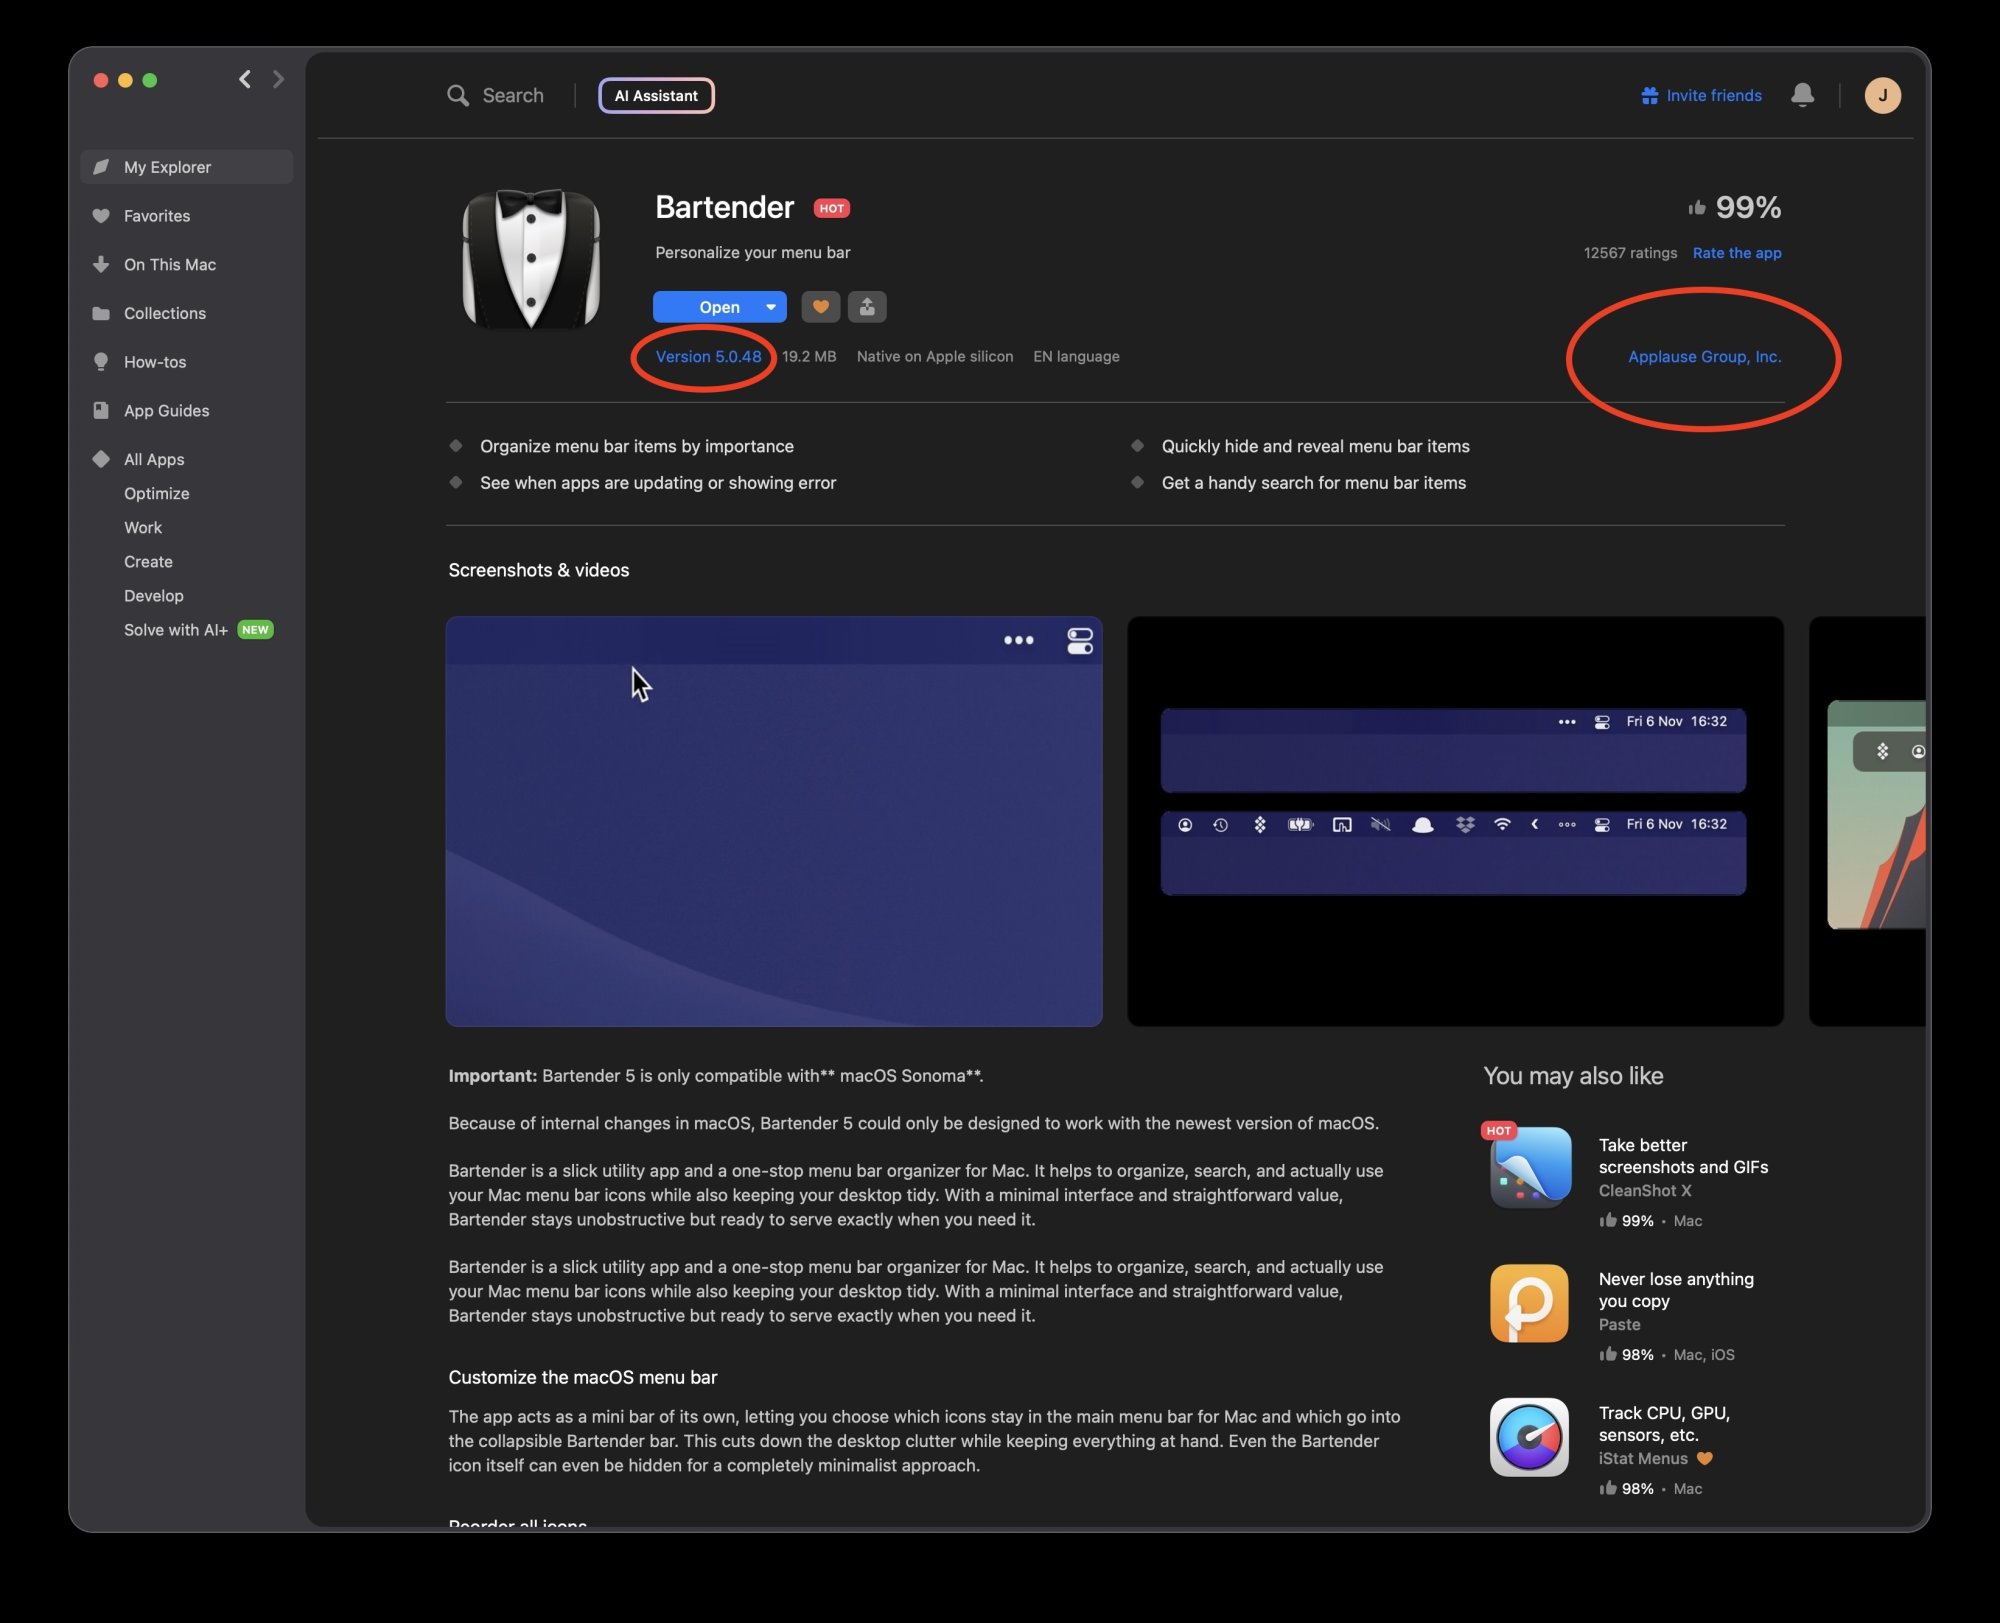
Task: Click the HOT badge next to Bartender
Action: click(831, 208)
